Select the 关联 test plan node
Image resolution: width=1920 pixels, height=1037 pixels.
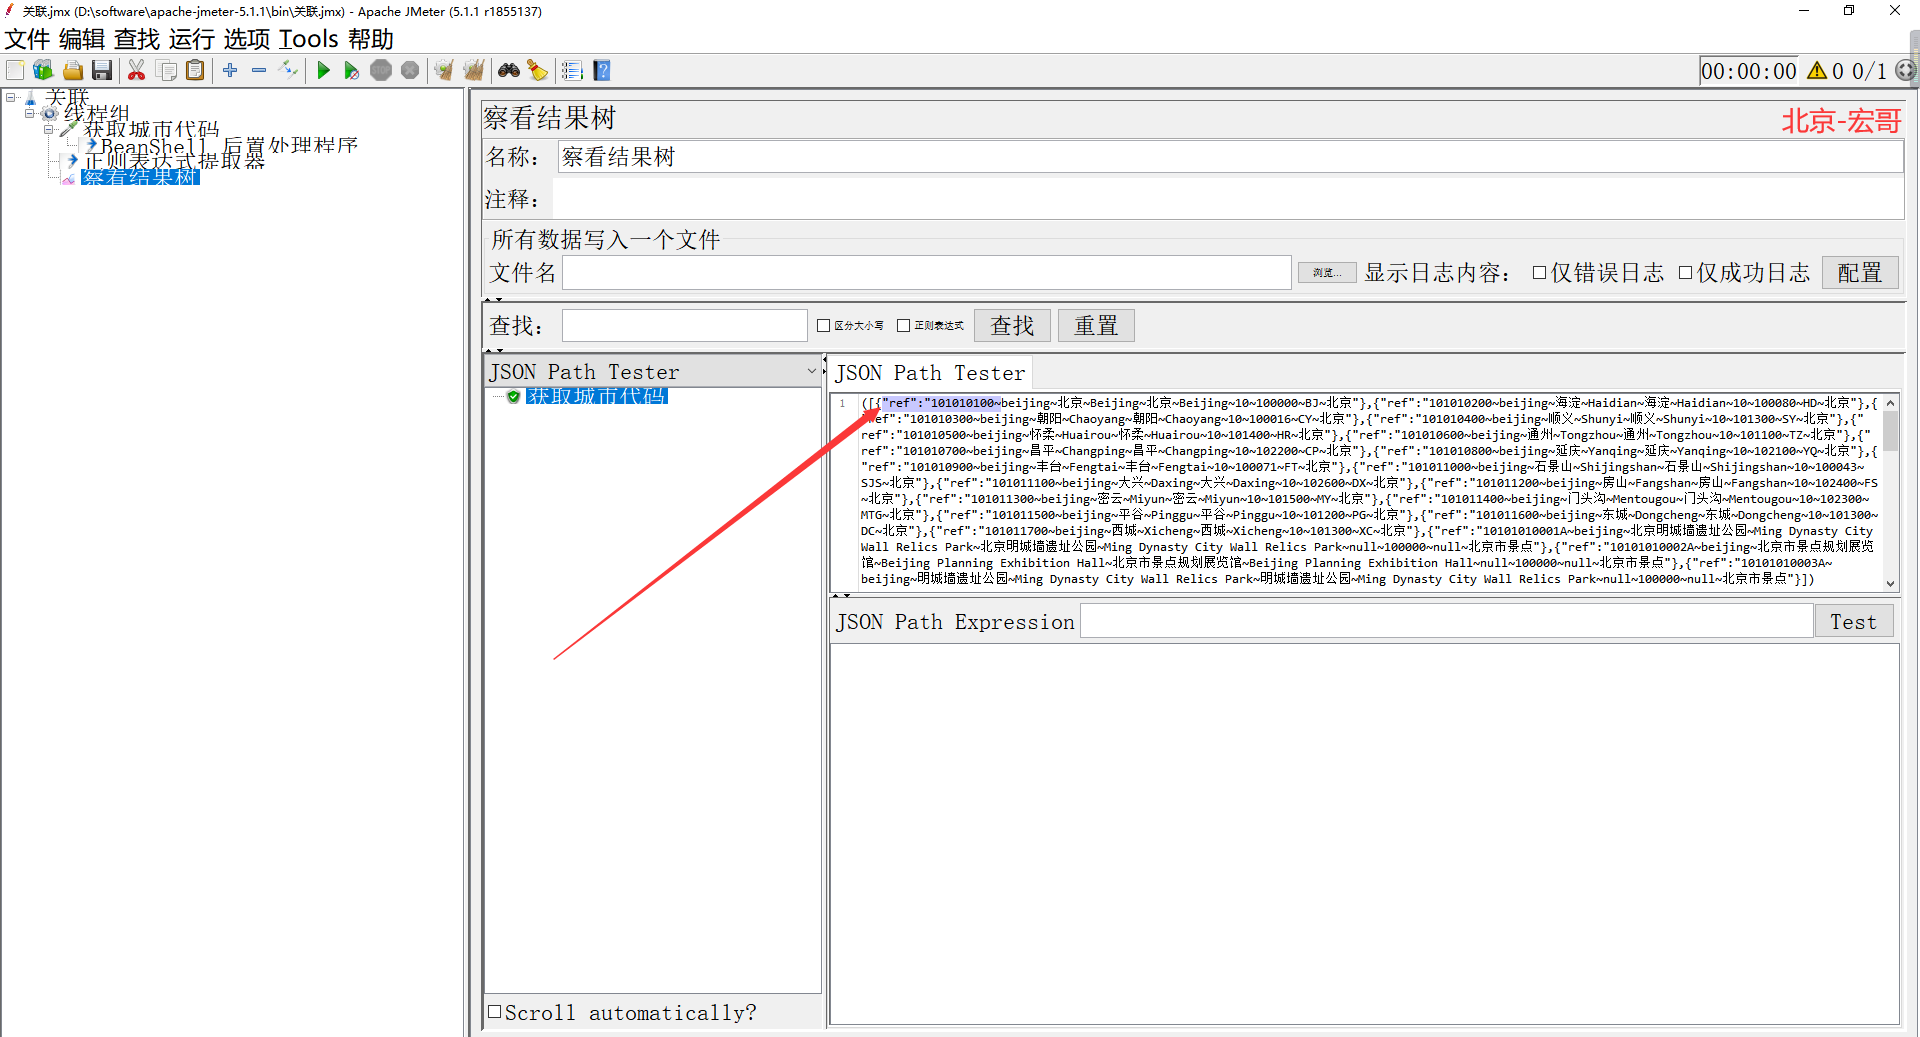(67, 97)
